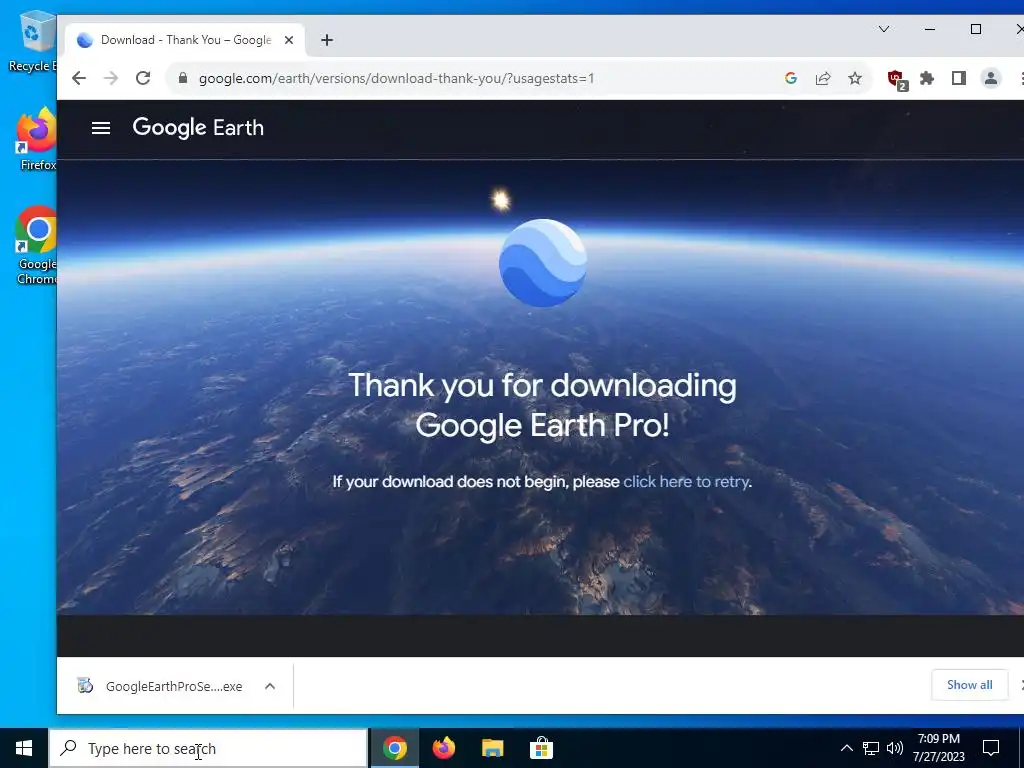The width and height of the screenshot is (1024, 768).
Task: Open the network tray icon
Action: pyautogui.click(x=871, y=748)
